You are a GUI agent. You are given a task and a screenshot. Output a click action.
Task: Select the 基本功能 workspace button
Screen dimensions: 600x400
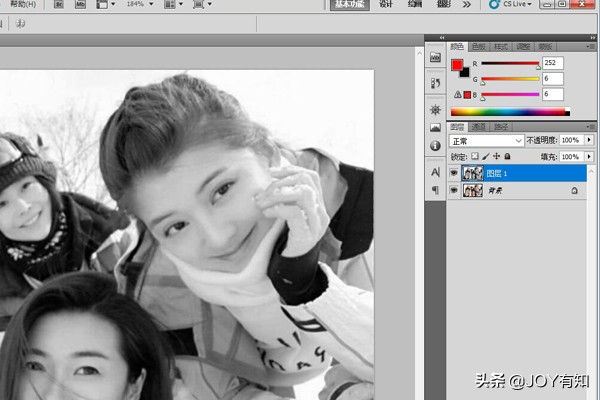point(350,5)
